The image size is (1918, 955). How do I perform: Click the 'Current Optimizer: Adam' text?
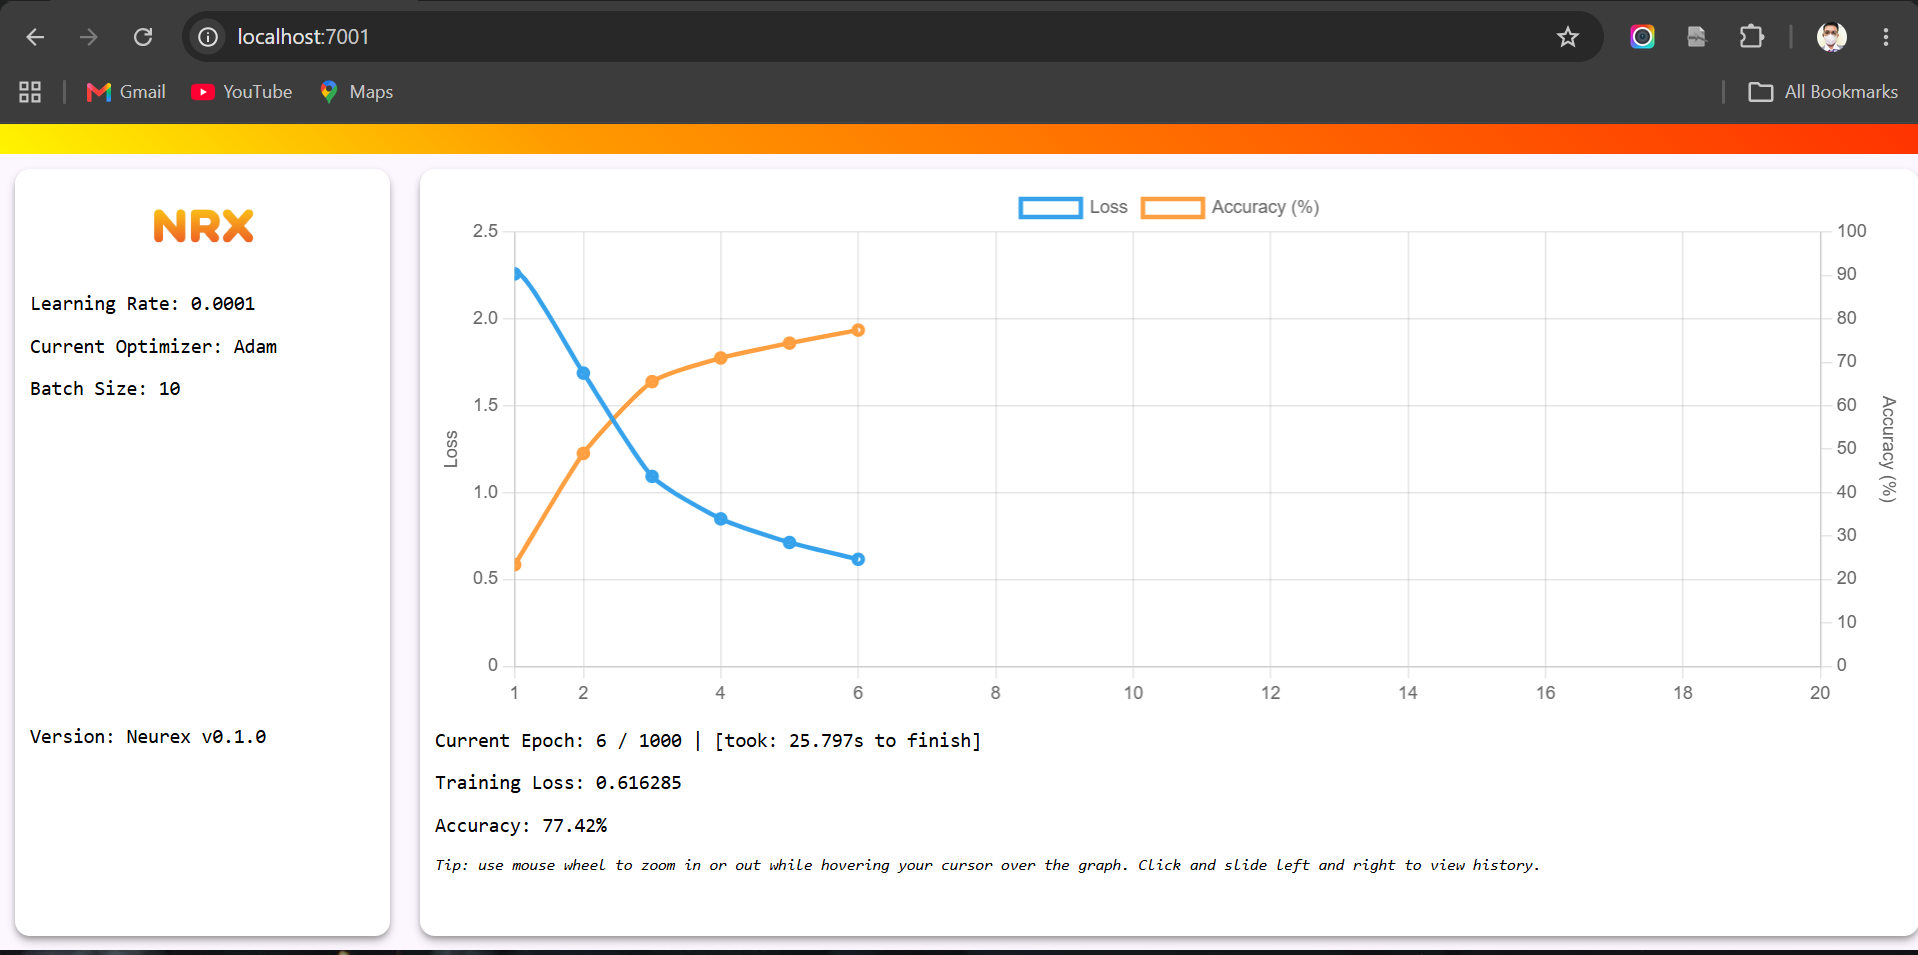click(154, 347)
